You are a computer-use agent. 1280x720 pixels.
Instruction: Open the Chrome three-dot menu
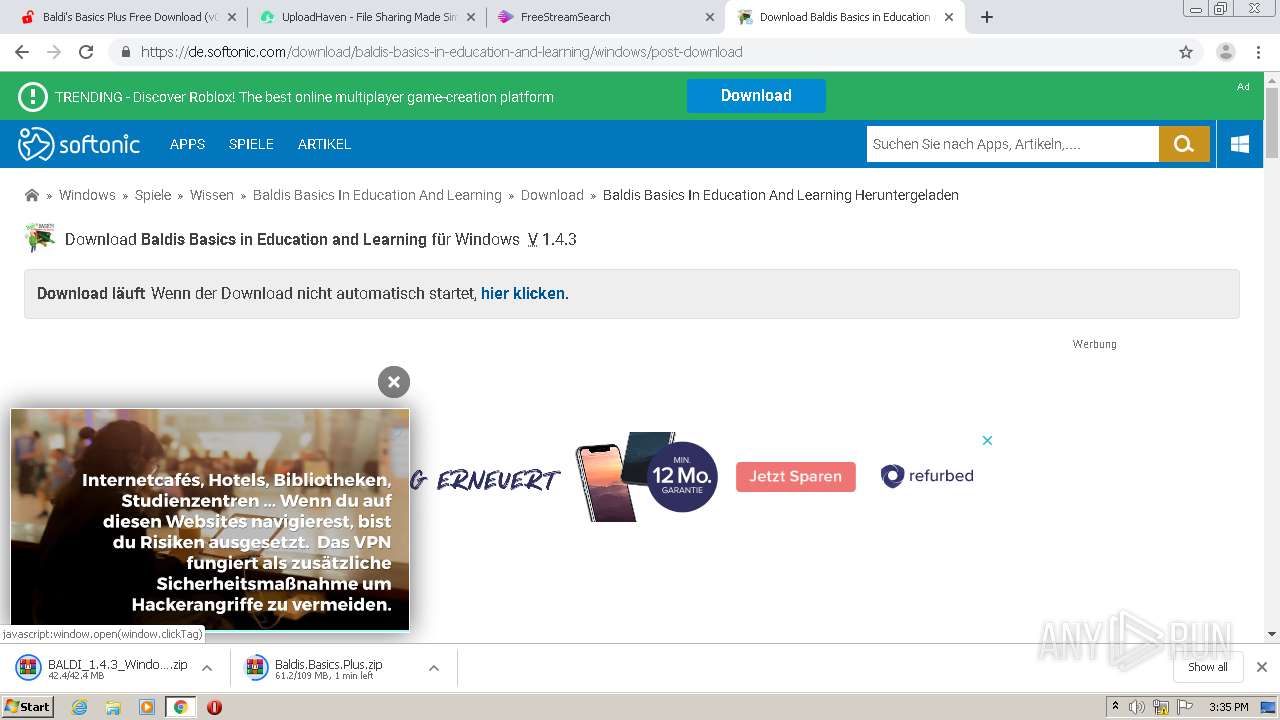tap(1258, 52)
